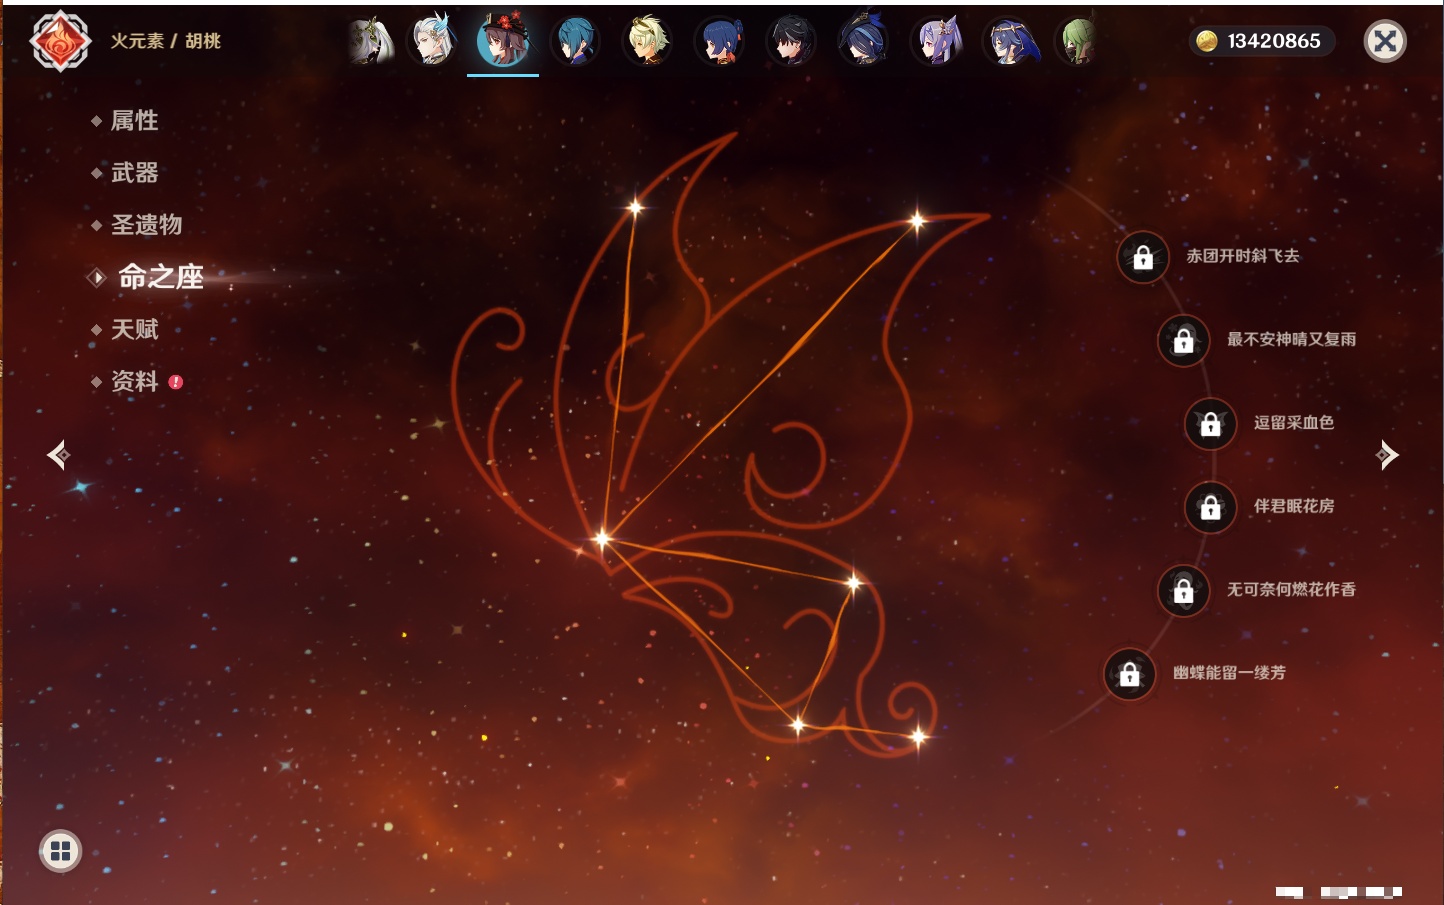Image resolution: width=1444 pixels, height=905 pixels.
Task: Click the Pyro element emblem icon
Action: (x=60, y=41)
